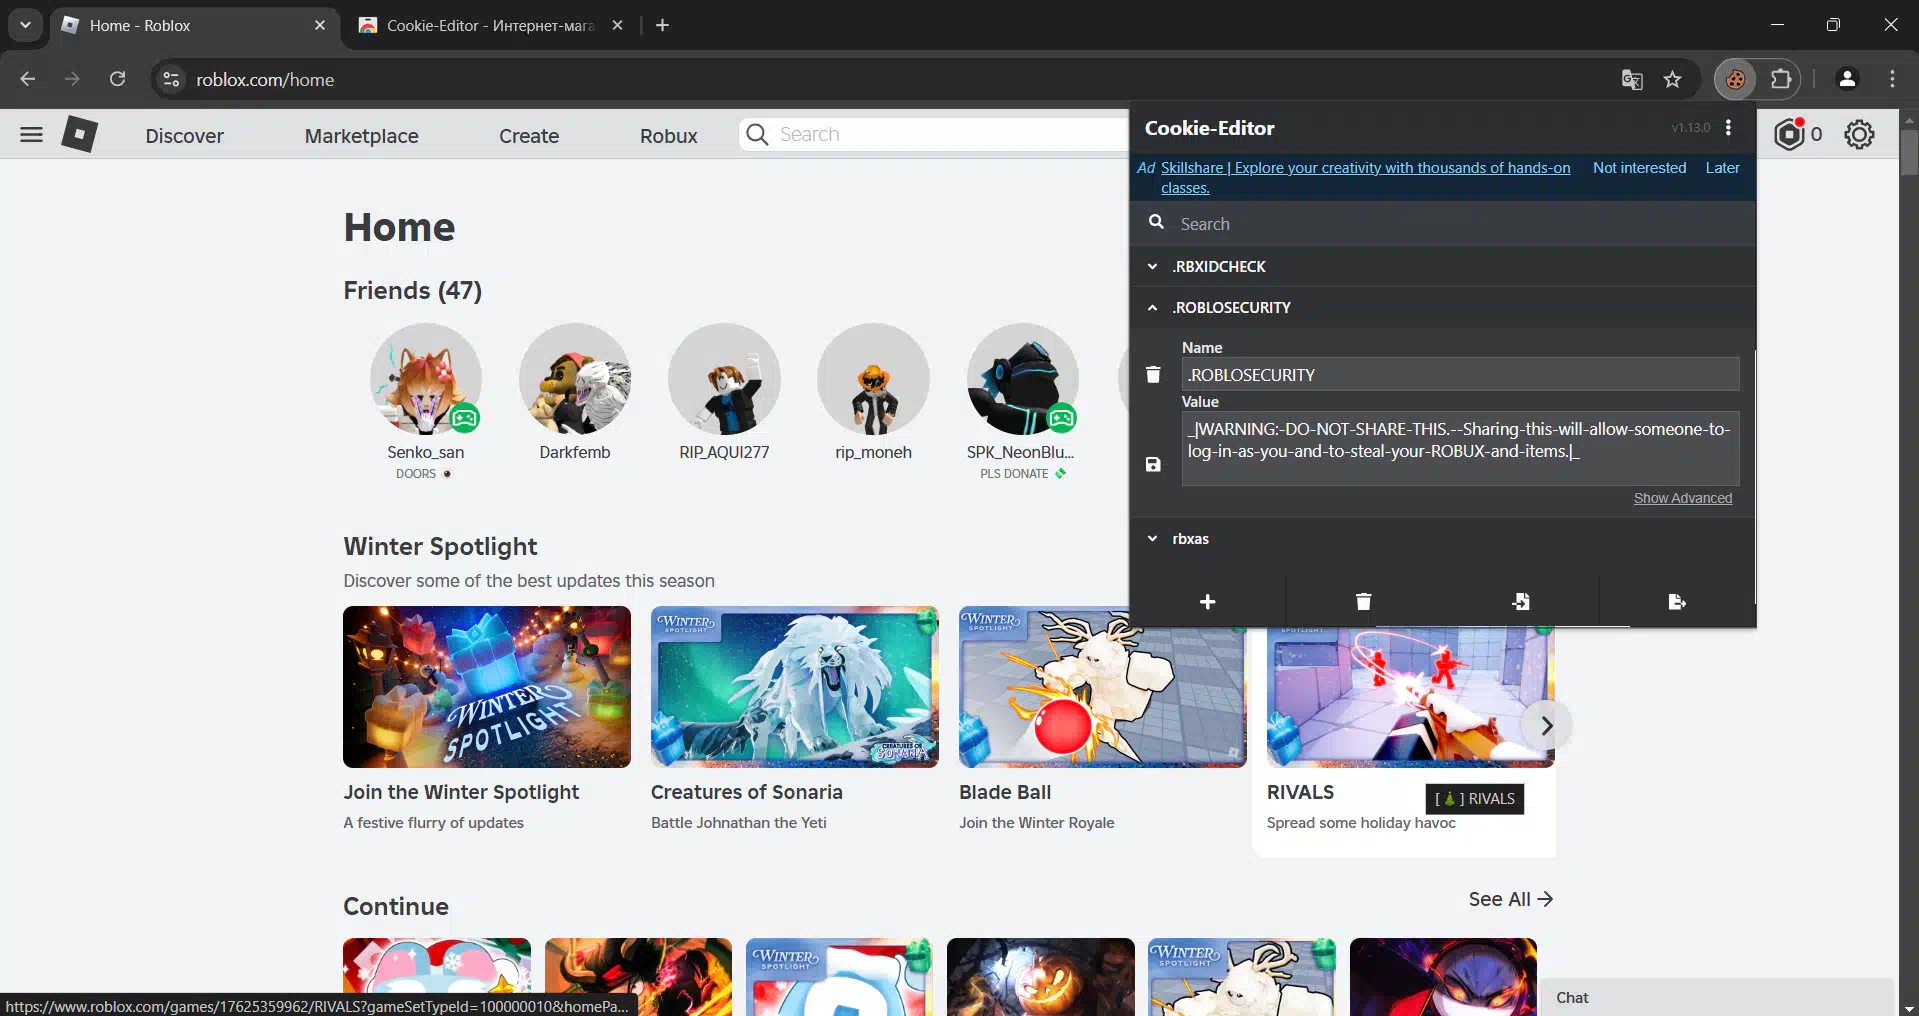
Task: Delete all cookies in Cookie-Editor footer
Action: tap(1363, 601)
